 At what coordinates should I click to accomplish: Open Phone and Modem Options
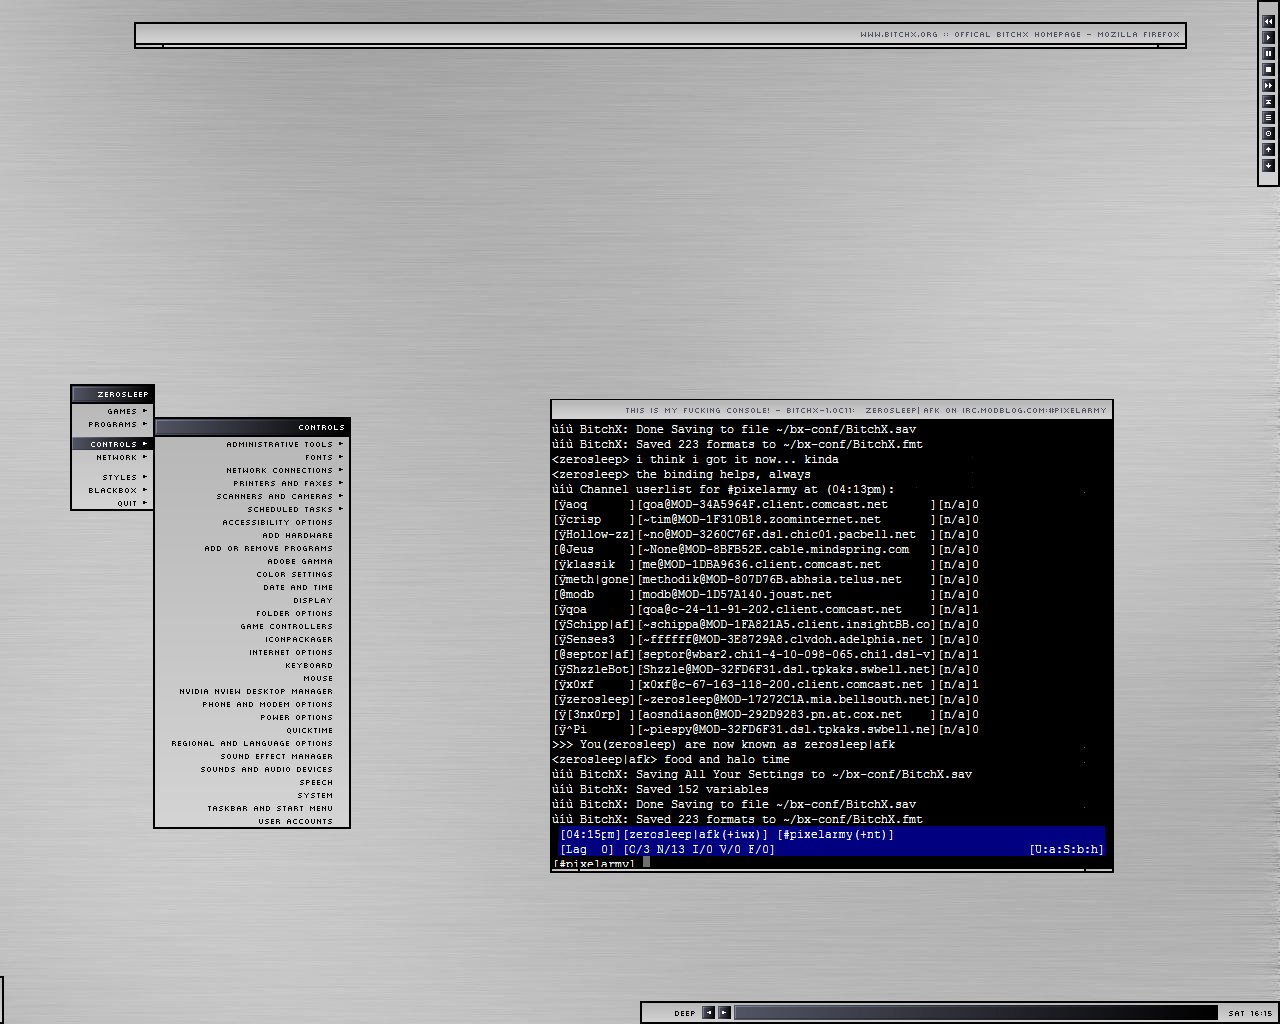click(251, 704)
